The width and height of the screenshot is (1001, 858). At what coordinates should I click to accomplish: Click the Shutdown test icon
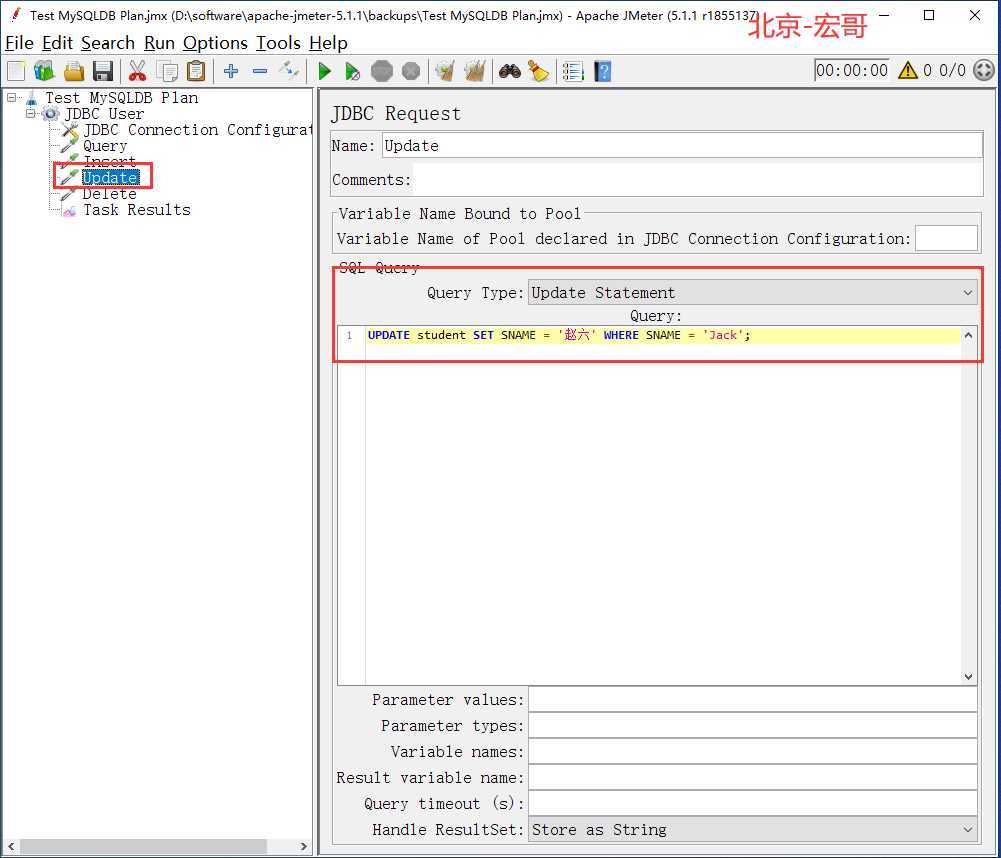(x=411, y=71)
